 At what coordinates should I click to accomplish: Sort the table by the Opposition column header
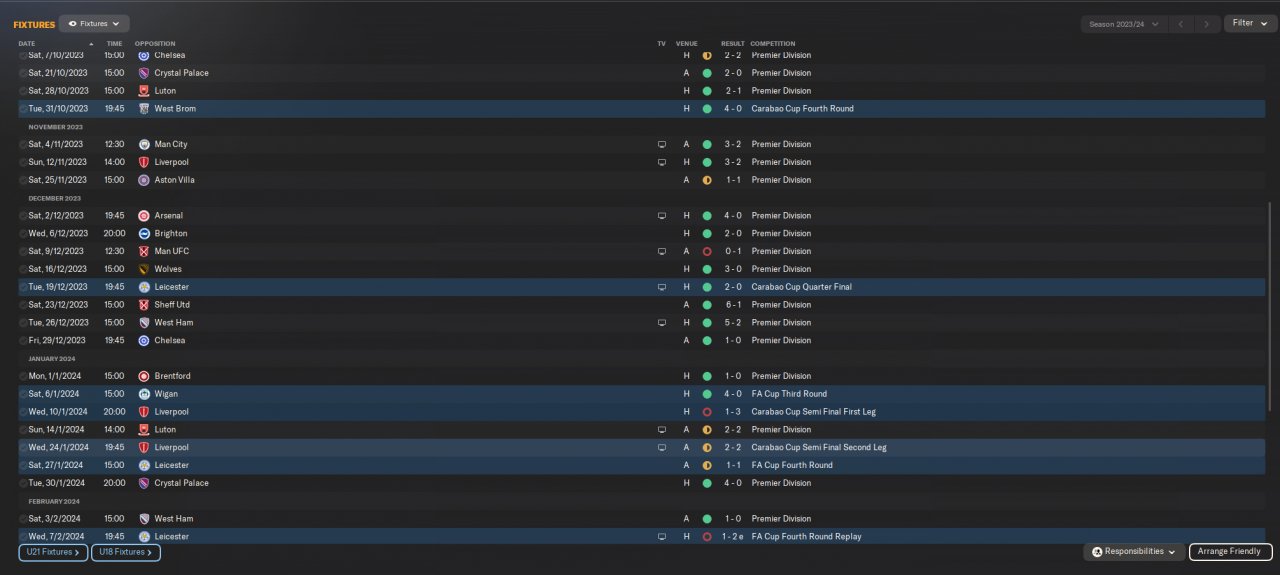155,44
